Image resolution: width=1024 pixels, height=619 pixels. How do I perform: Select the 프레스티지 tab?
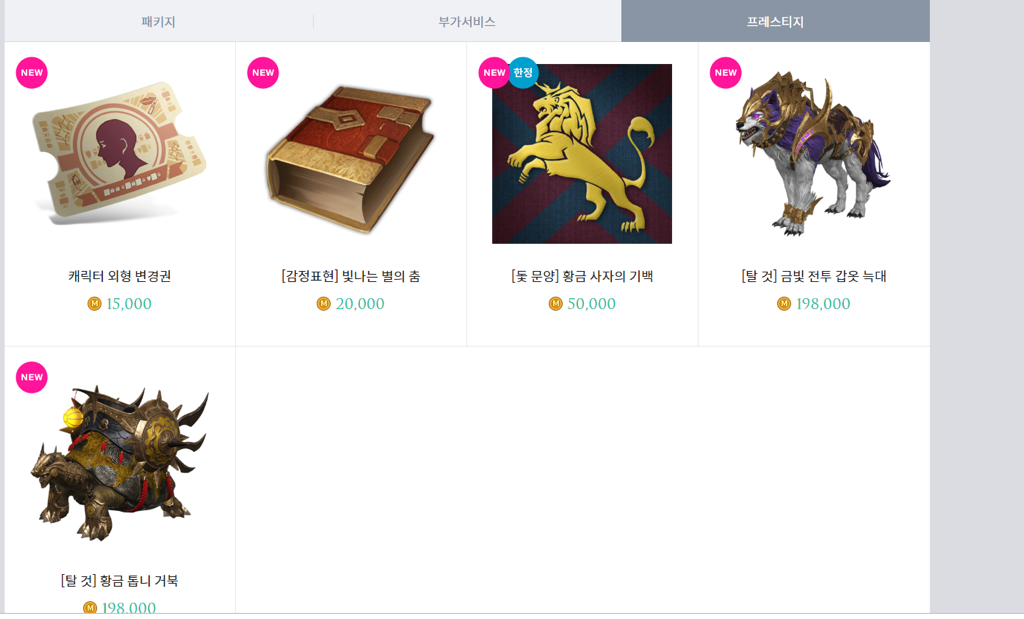775,21
